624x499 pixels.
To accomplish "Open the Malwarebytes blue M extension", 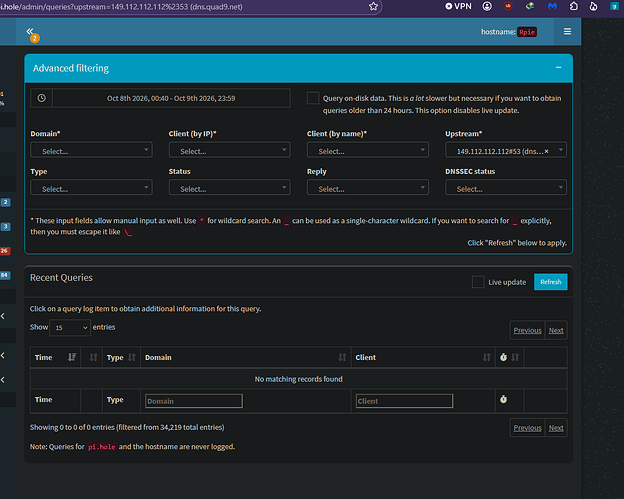I will [552, 6].
